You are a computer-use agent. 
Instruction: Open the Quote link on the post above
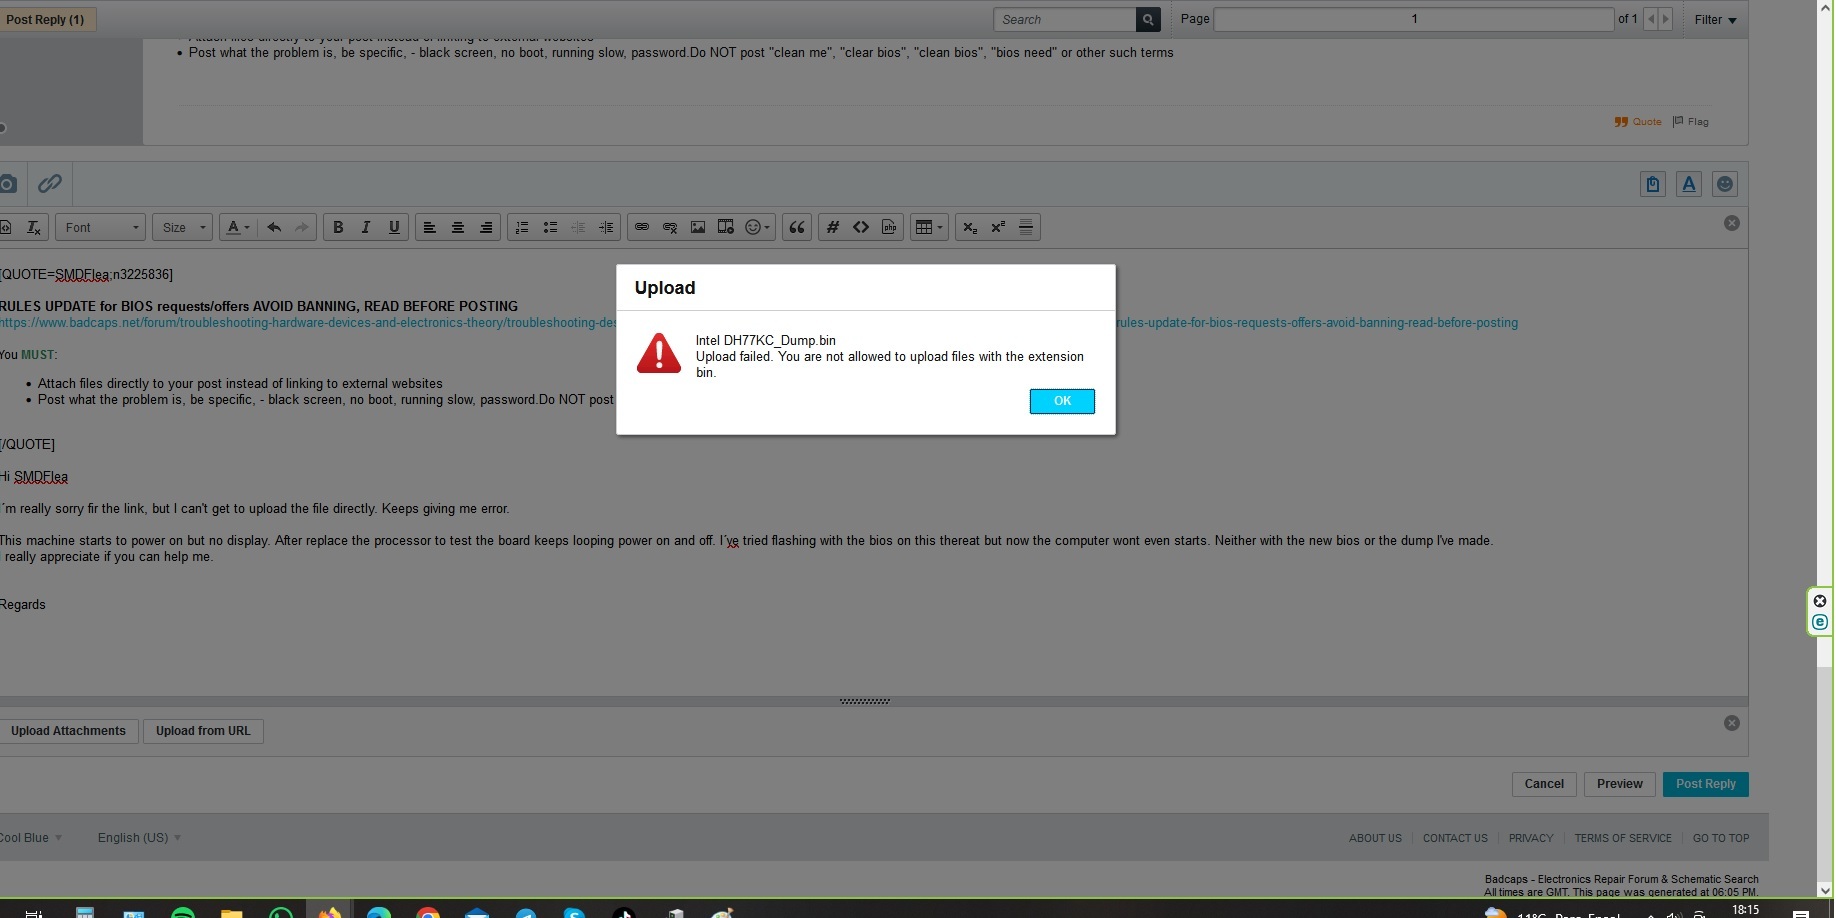click(1638, 122)
